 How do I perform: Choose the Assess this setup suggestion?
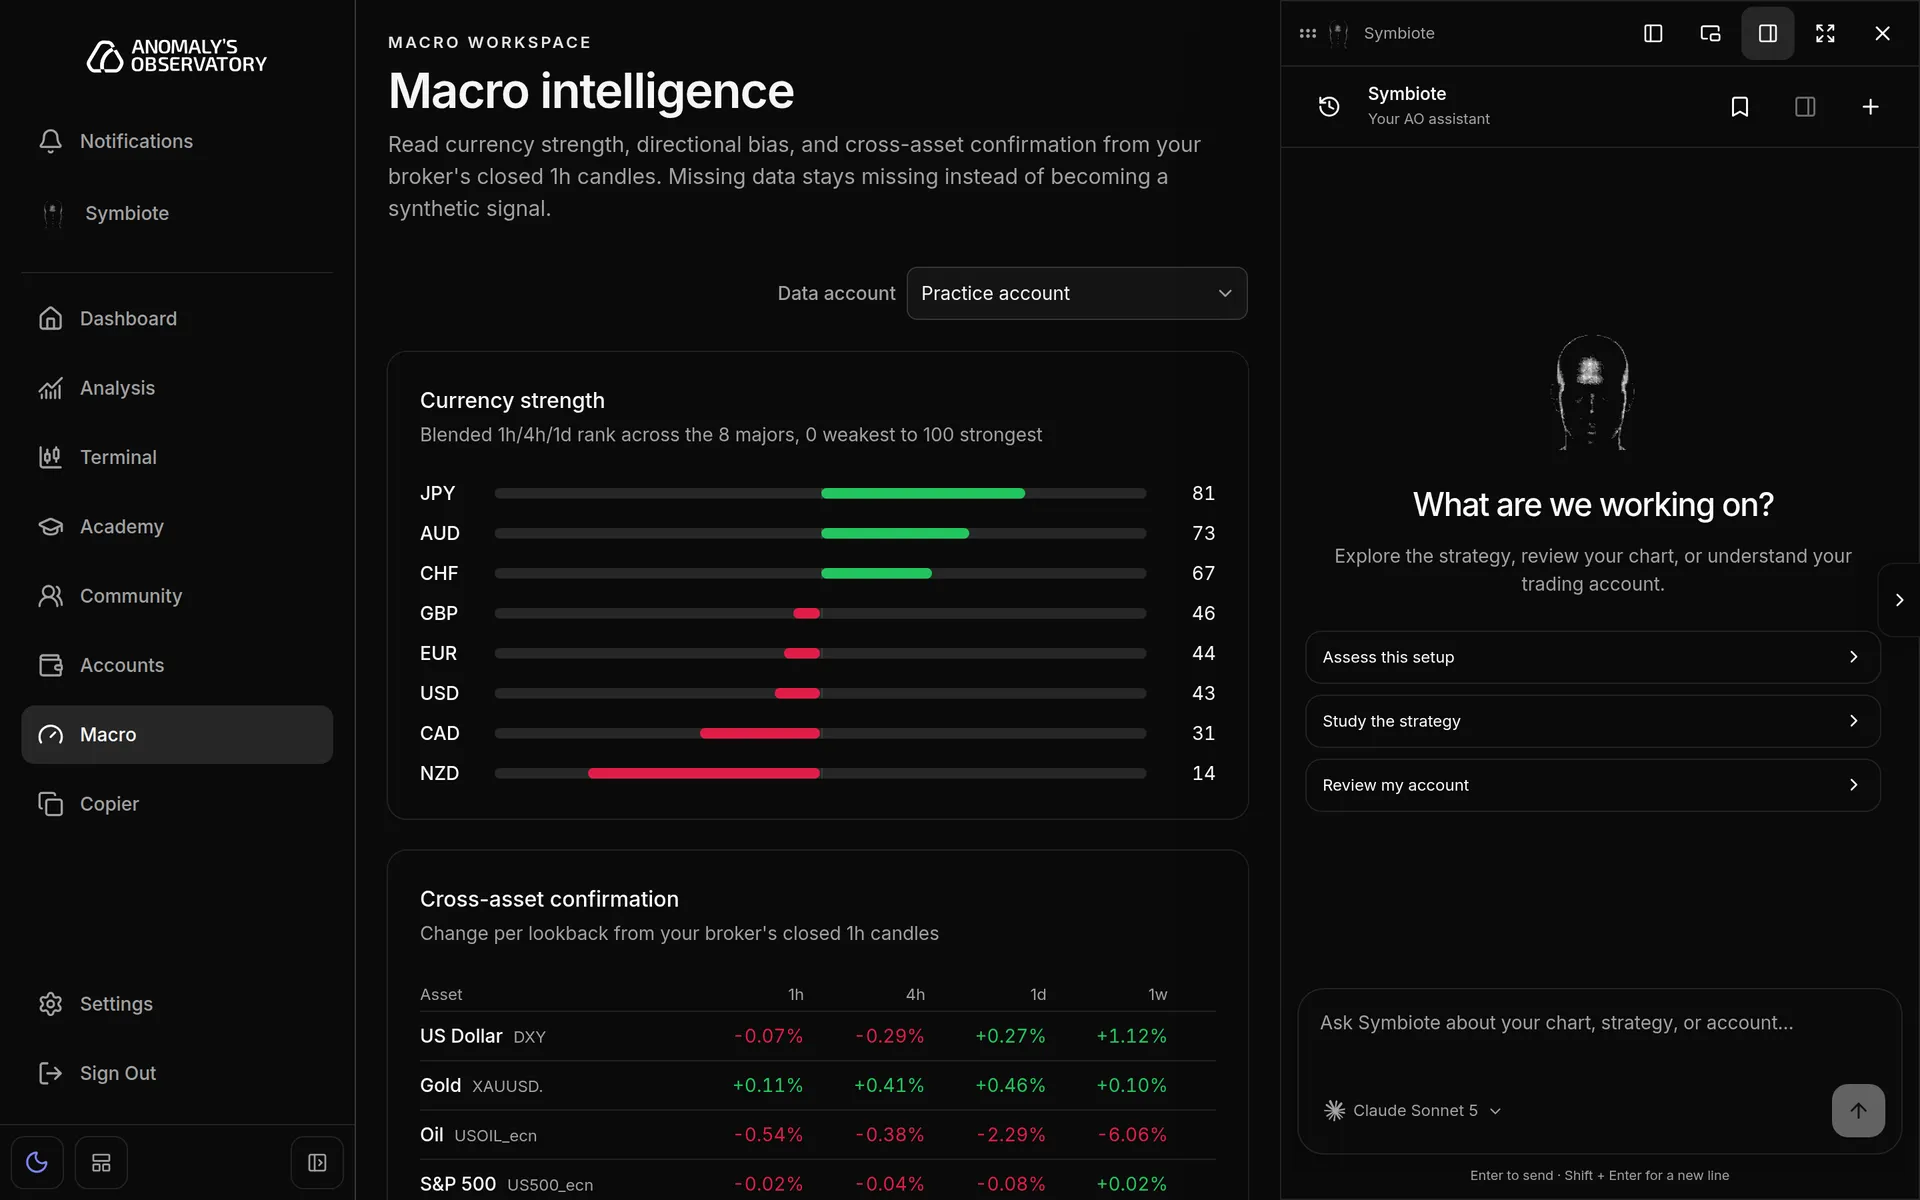tap(1592, 657)
